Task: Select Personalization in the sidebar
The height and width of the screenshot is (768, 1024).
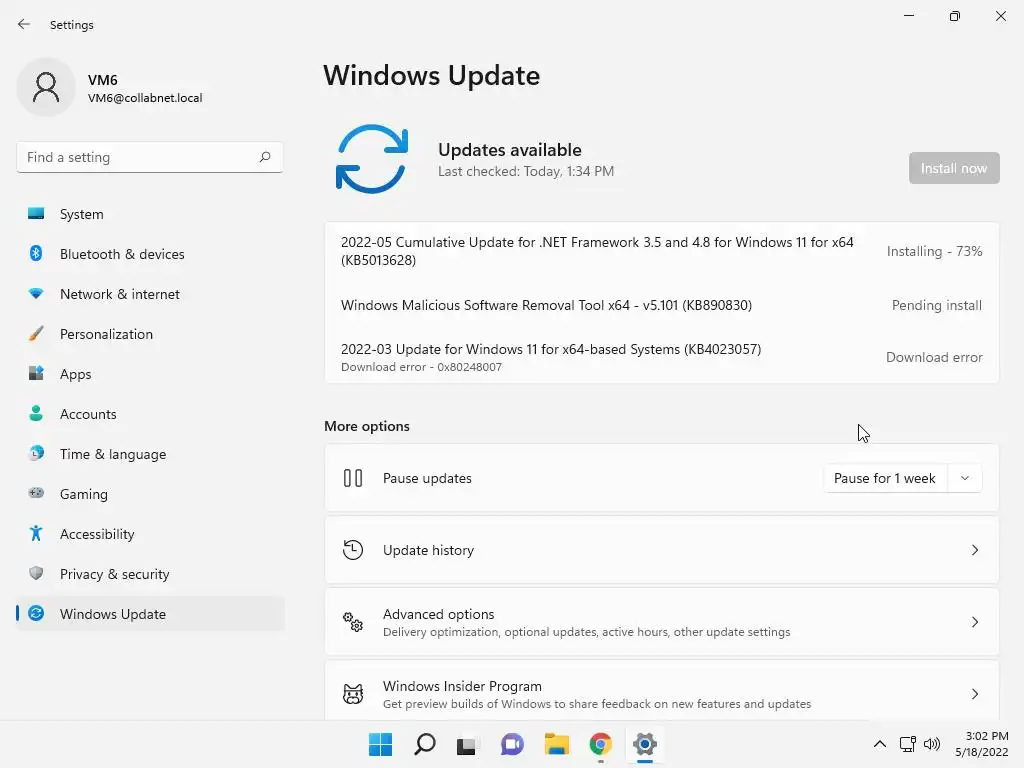Action: point(150,334)
